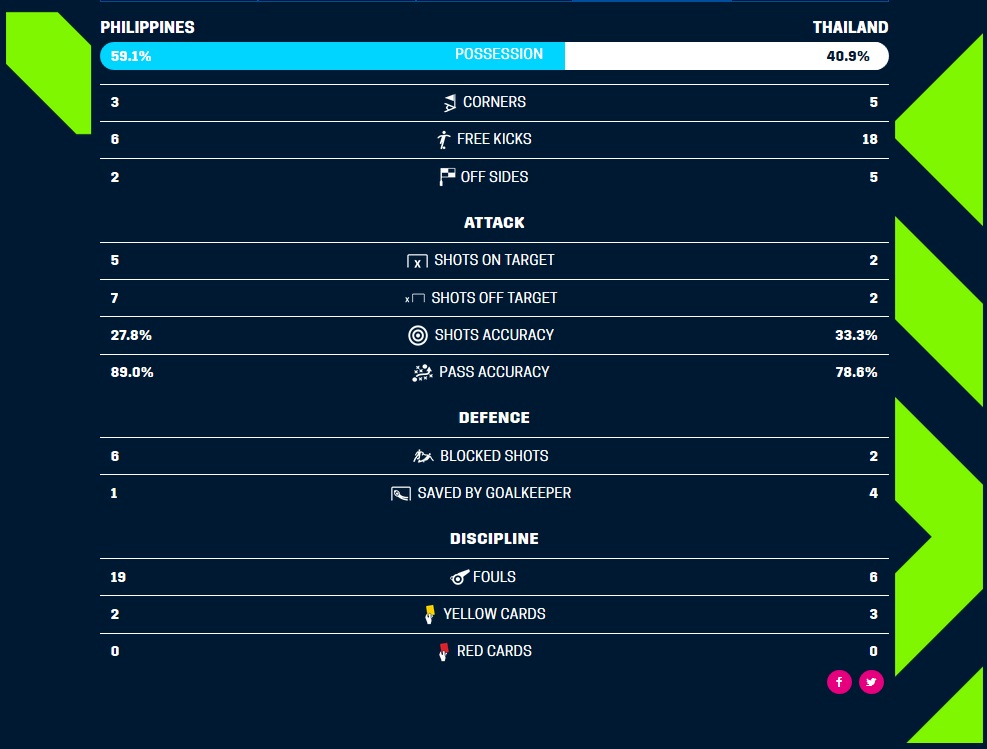Click the DEFENCE section heading

pyautogui.click(x=494, y=418)
